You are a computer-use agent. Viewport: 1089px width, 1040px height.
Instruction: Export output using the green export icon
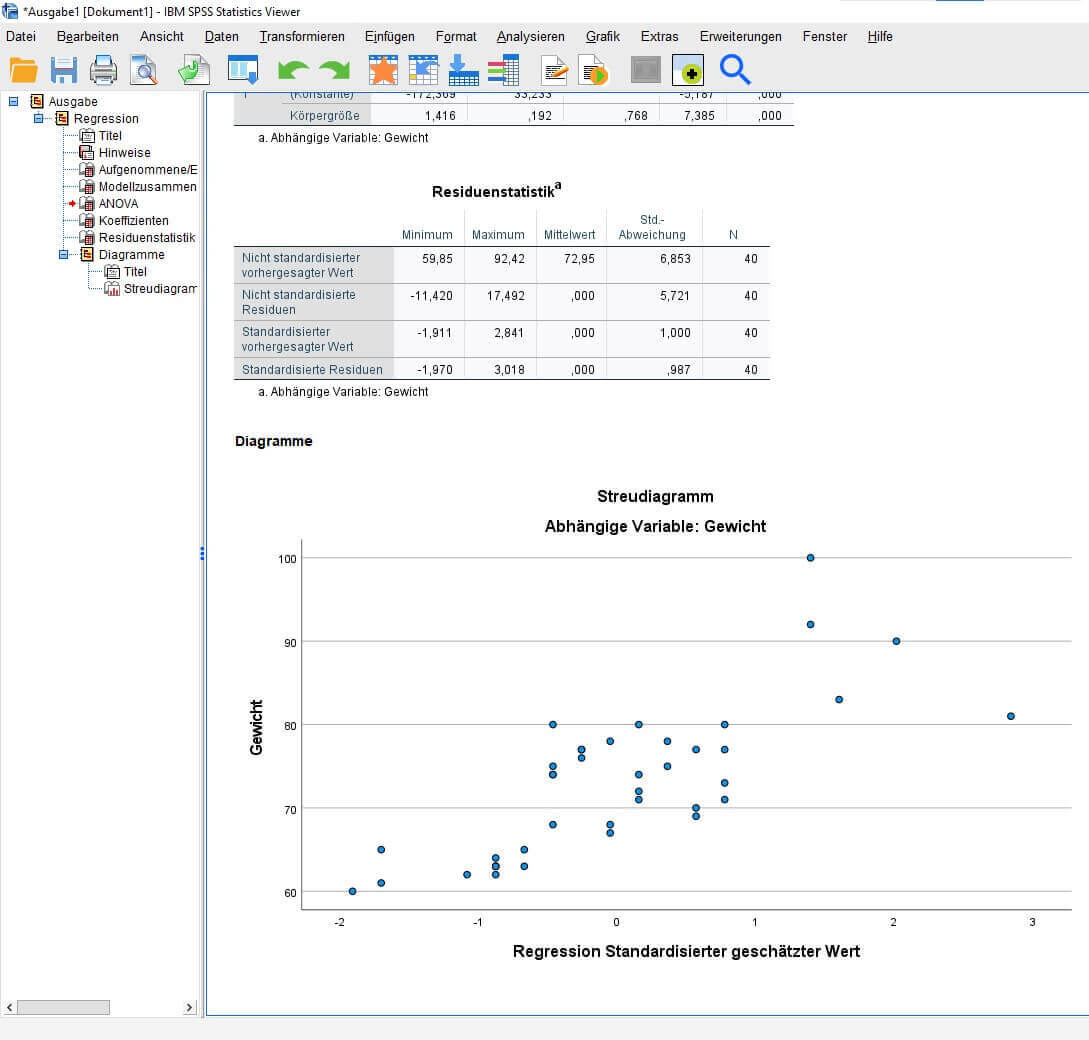click(x=191, y=70)
